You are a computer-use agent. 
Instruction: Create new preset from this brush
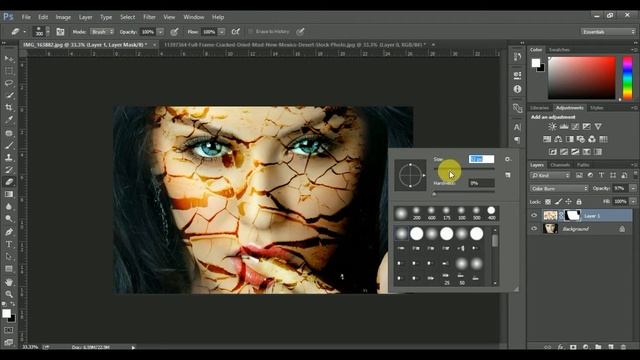[507, 175]
